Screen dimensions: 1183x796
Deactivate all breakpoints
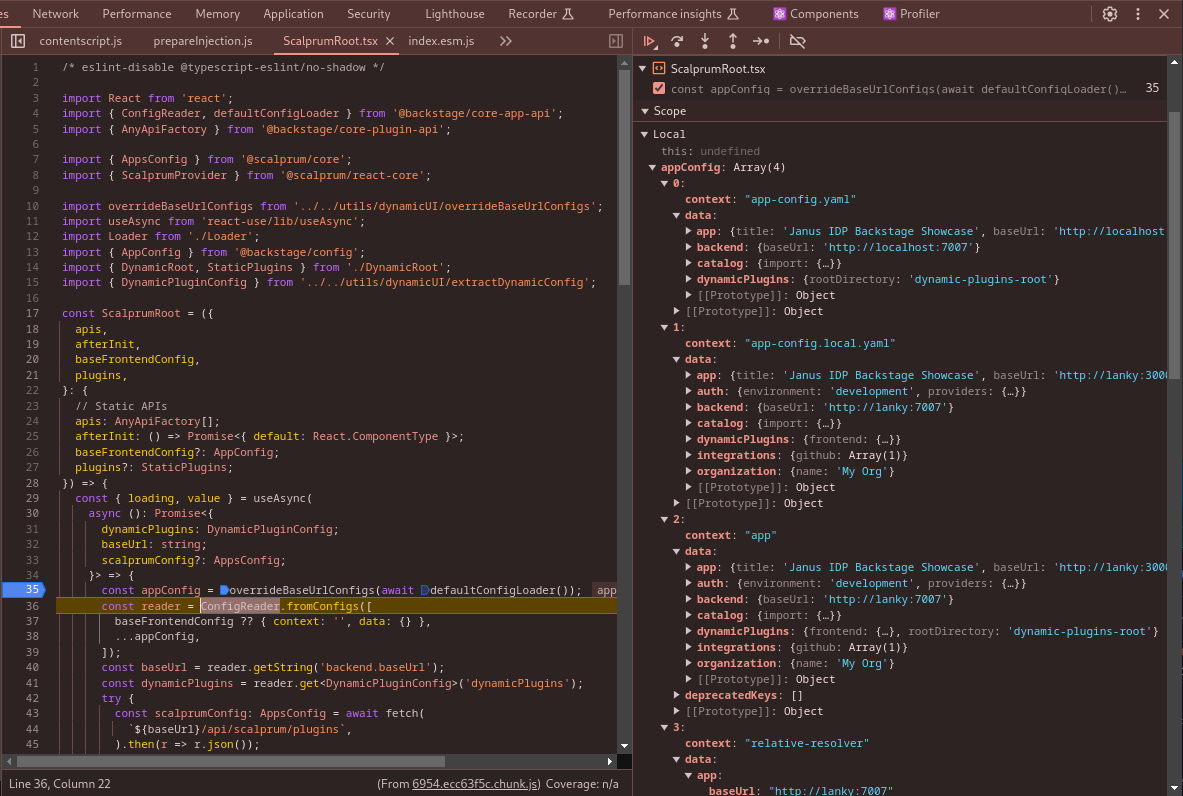click(x=797, y=41)
